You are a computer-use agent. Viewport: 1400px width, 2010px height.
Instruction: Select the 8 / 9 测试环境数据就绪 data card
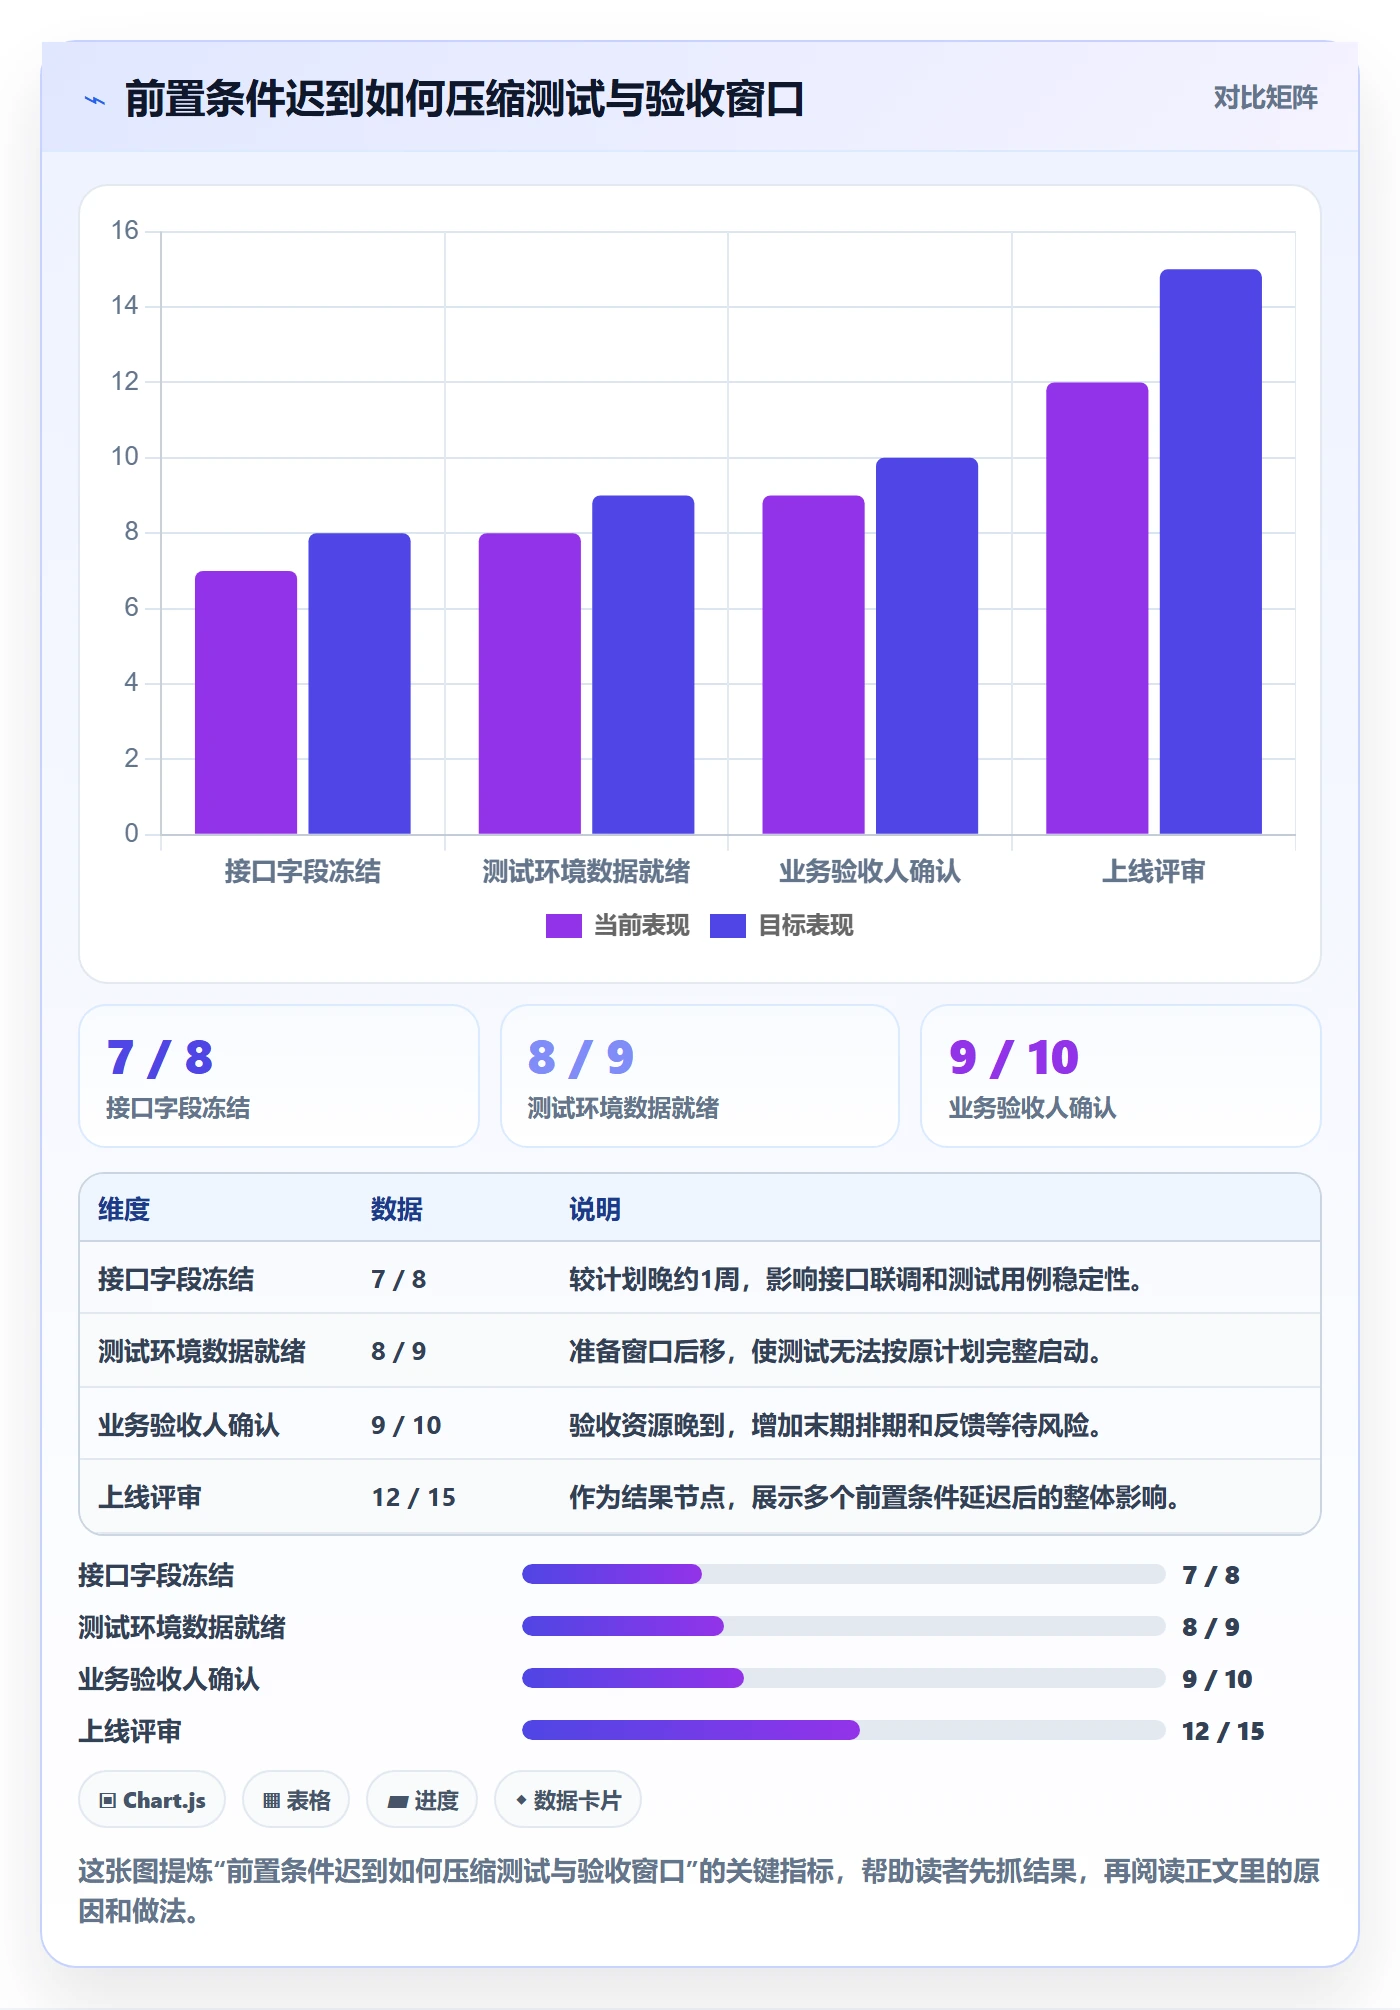click(700, 1076)
